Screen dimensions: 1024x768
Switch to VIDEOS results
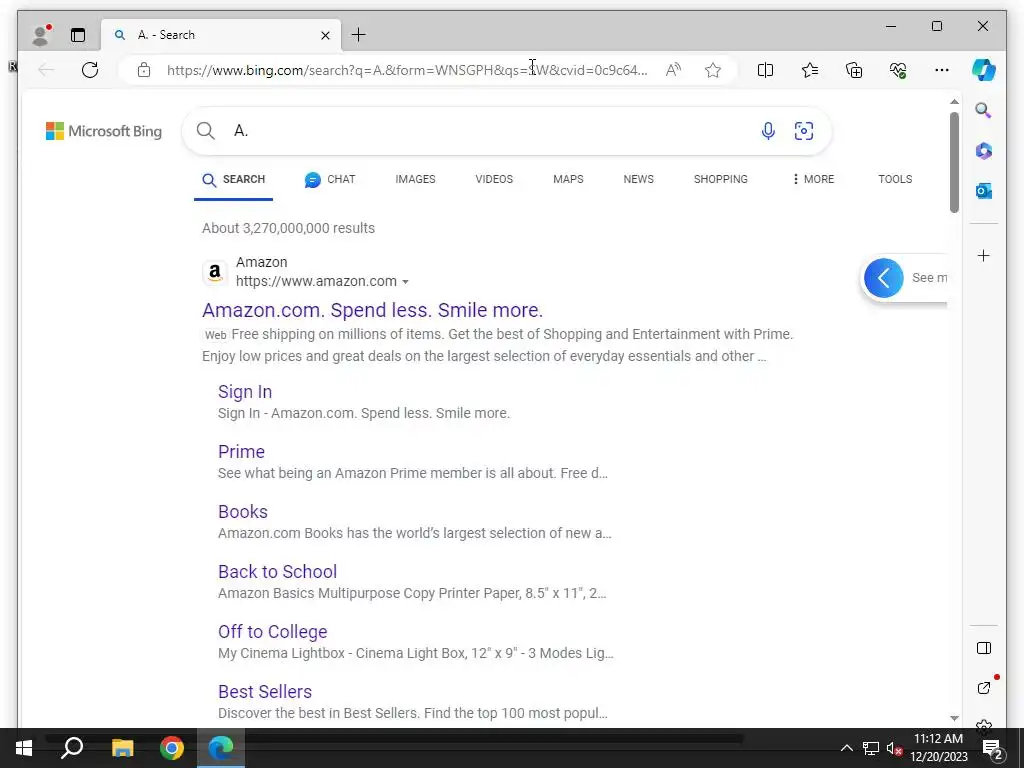[494, 180]
